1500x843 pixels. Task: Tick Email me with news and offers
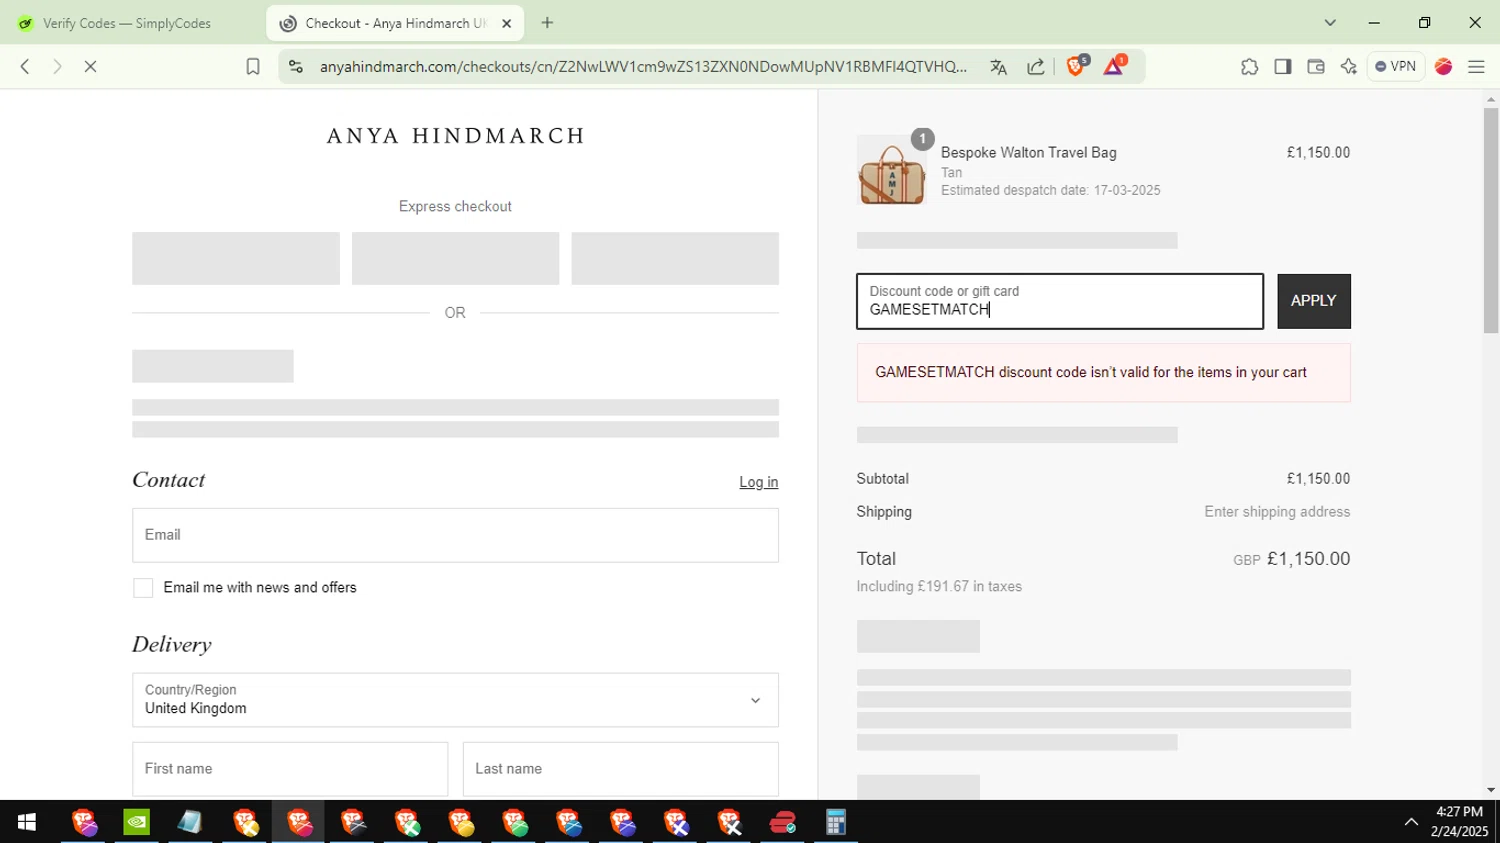143,588
